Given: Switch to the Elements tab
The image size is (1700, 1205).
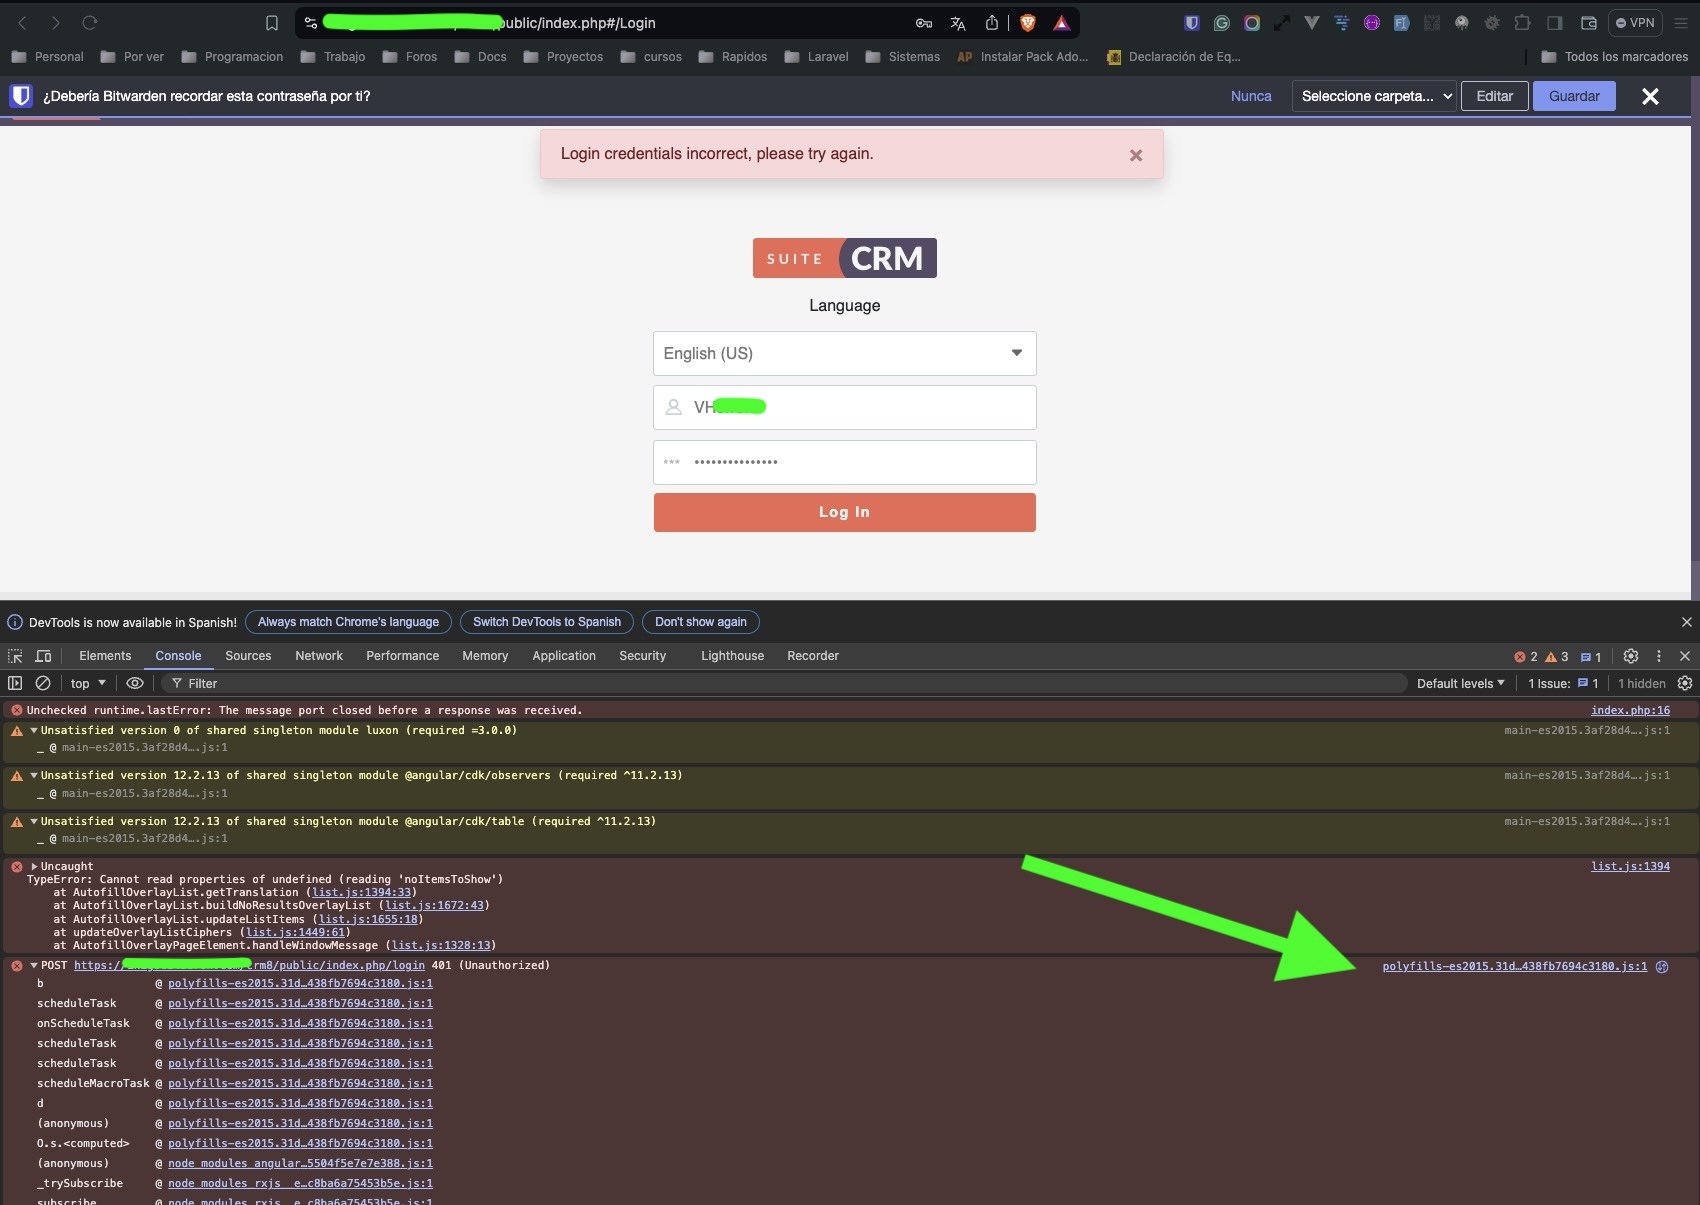Looking at the screenshot, I should pos(105,656).
